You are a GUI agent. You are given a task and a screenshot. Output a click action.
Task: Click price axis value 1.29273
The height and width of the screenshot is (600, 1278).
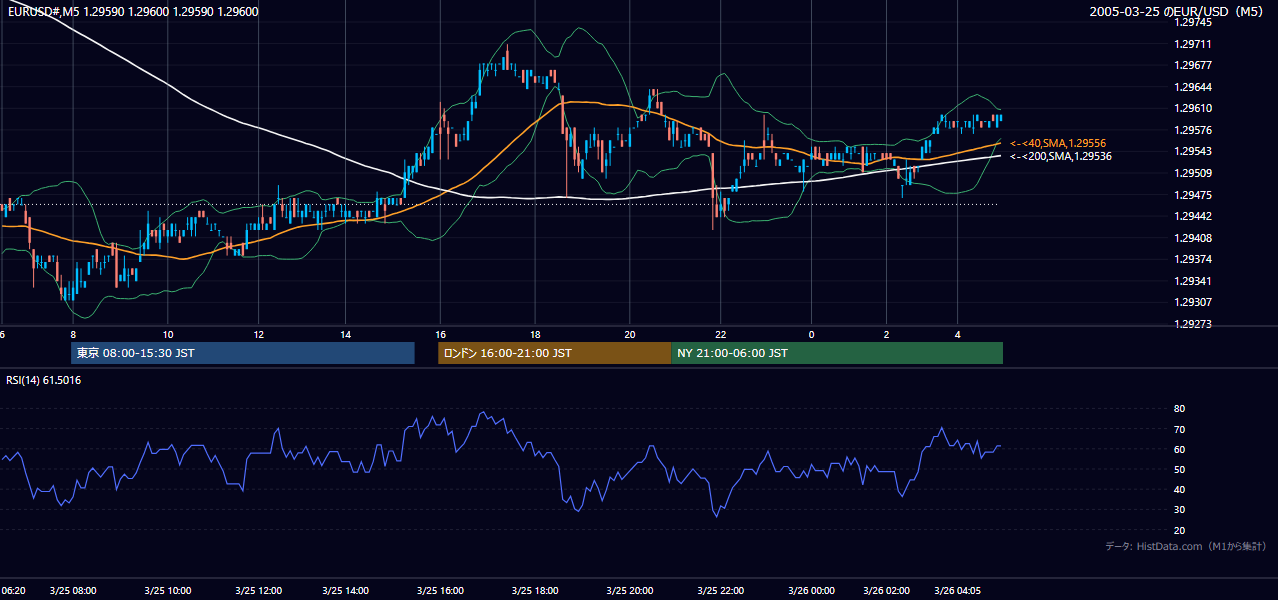tap(1192, 324)
